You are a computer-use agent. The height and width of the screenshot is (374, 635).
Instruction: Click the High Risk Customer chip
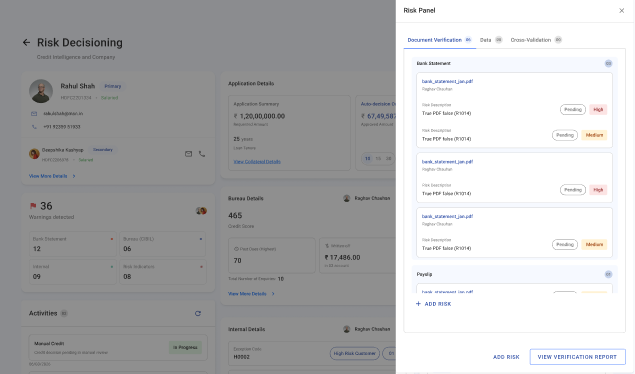[355, 353]
